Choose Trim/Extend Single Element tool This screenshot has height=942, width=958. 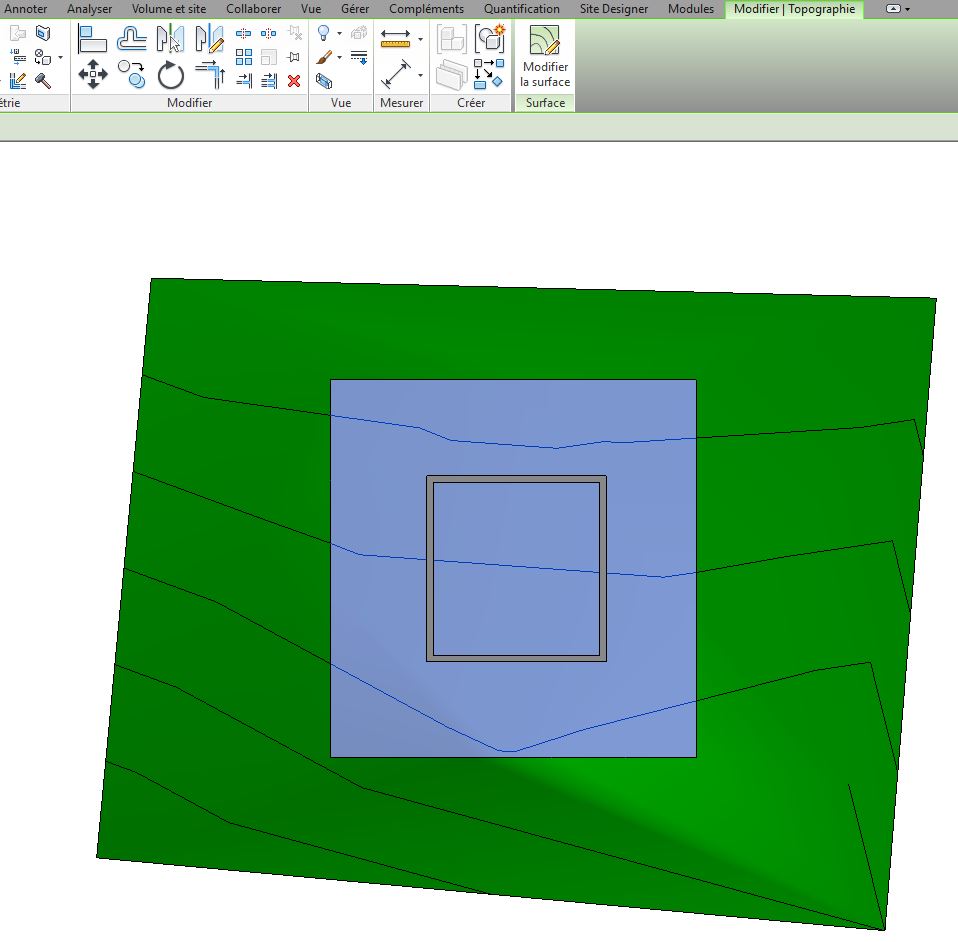244,81
